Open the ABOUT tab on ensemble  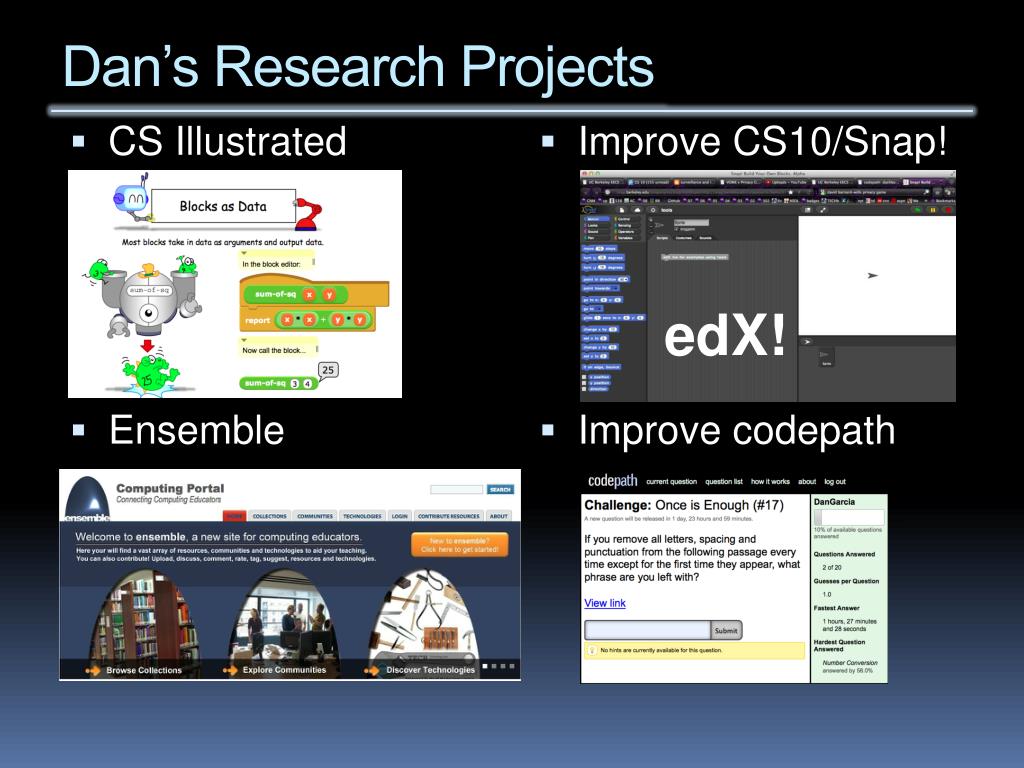coord(499,516)
